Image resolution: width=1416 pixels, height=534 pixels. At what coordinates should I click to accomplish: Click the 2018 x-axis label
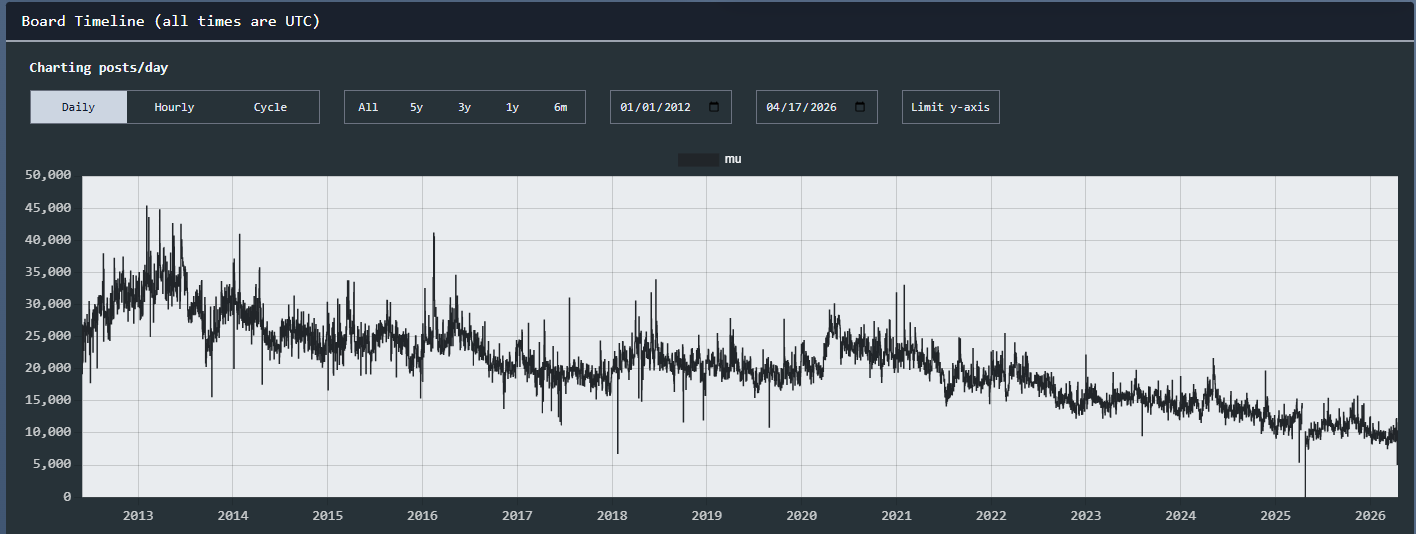[612, 516]
